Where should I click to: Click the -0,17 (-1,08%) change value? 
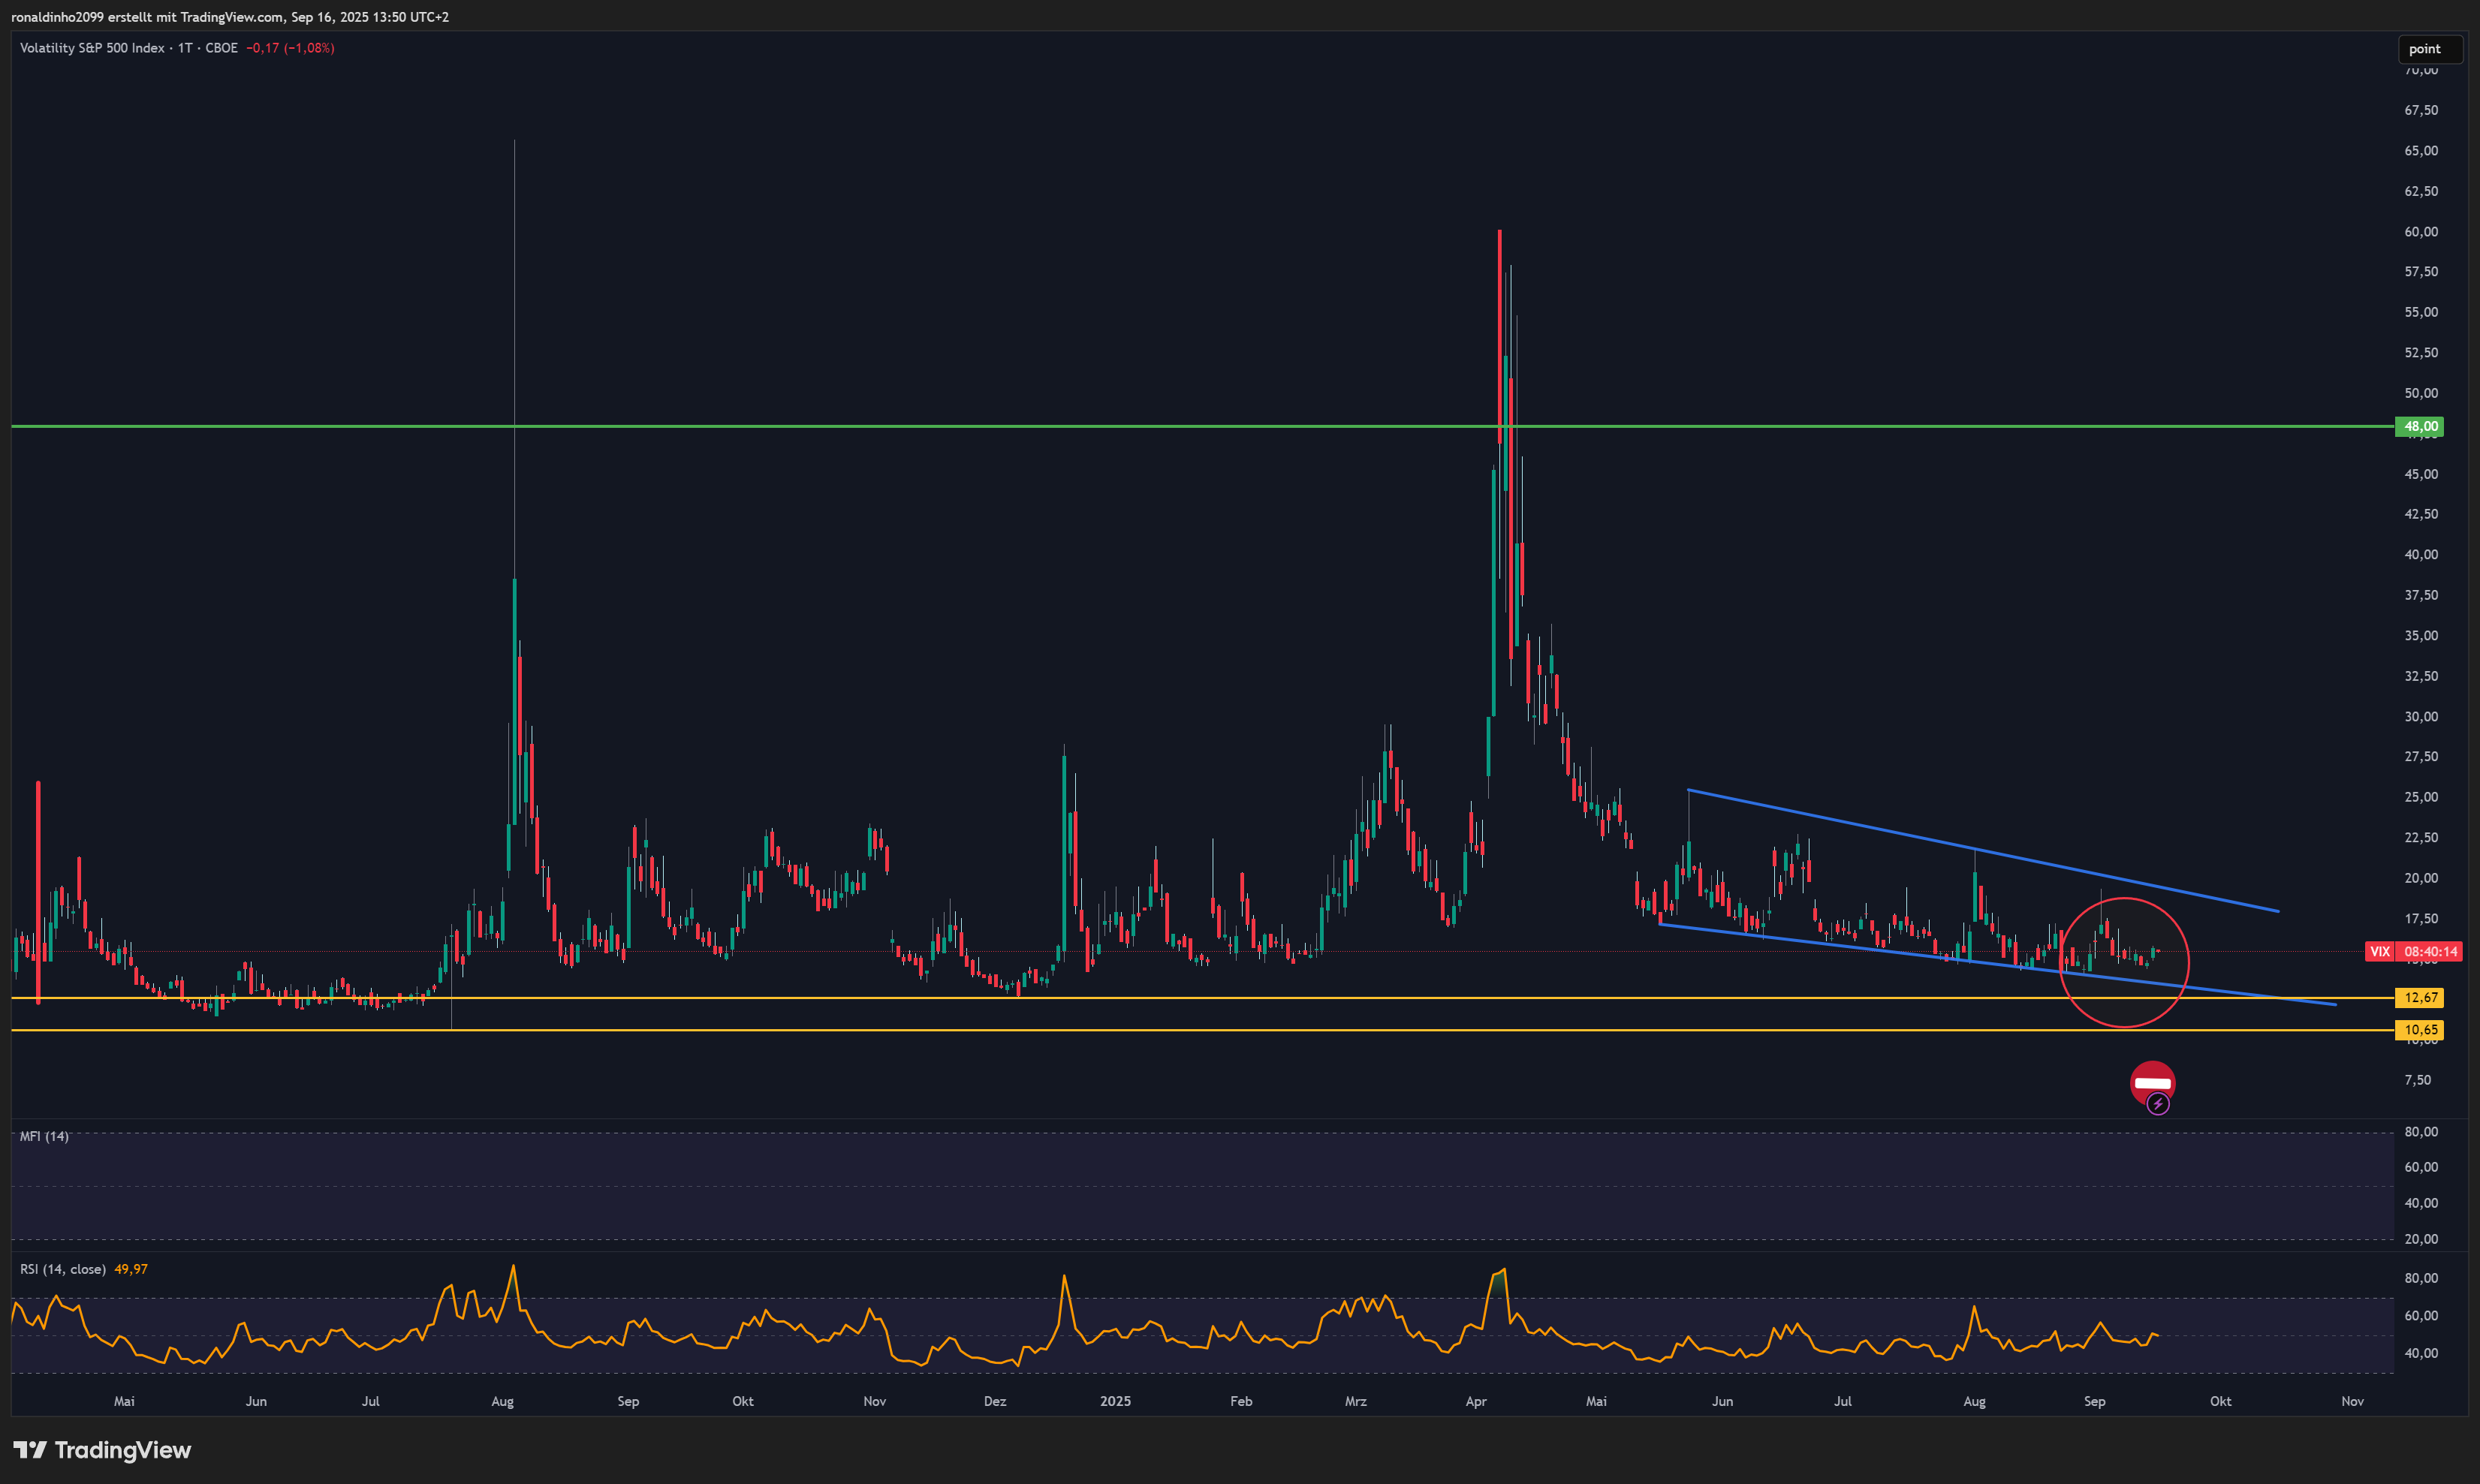coord(290,48)
